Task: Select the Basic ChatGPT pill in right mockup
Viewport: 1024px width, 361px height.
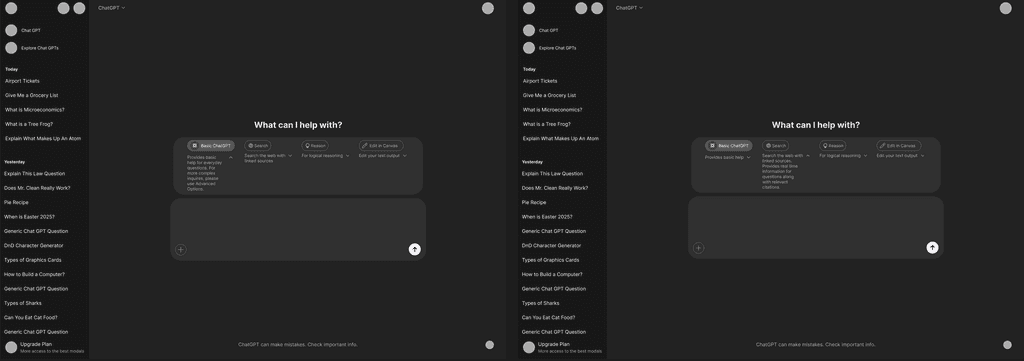Action: point(729,146)
